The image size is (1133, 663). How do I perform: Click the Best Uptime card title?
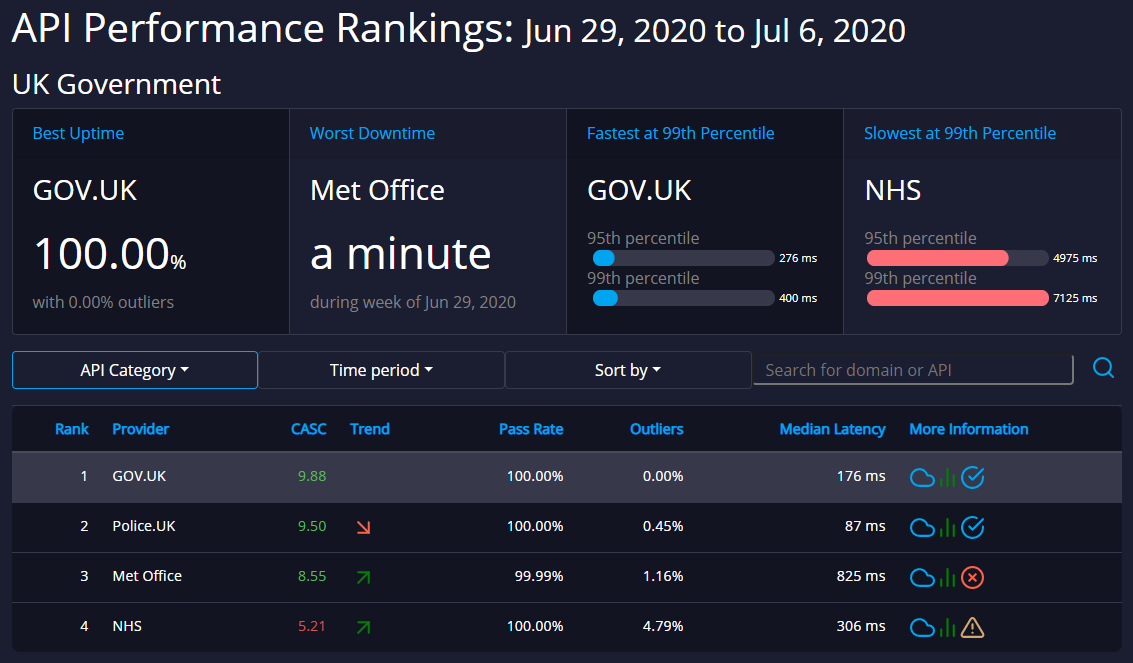click(x=78, y=133)
